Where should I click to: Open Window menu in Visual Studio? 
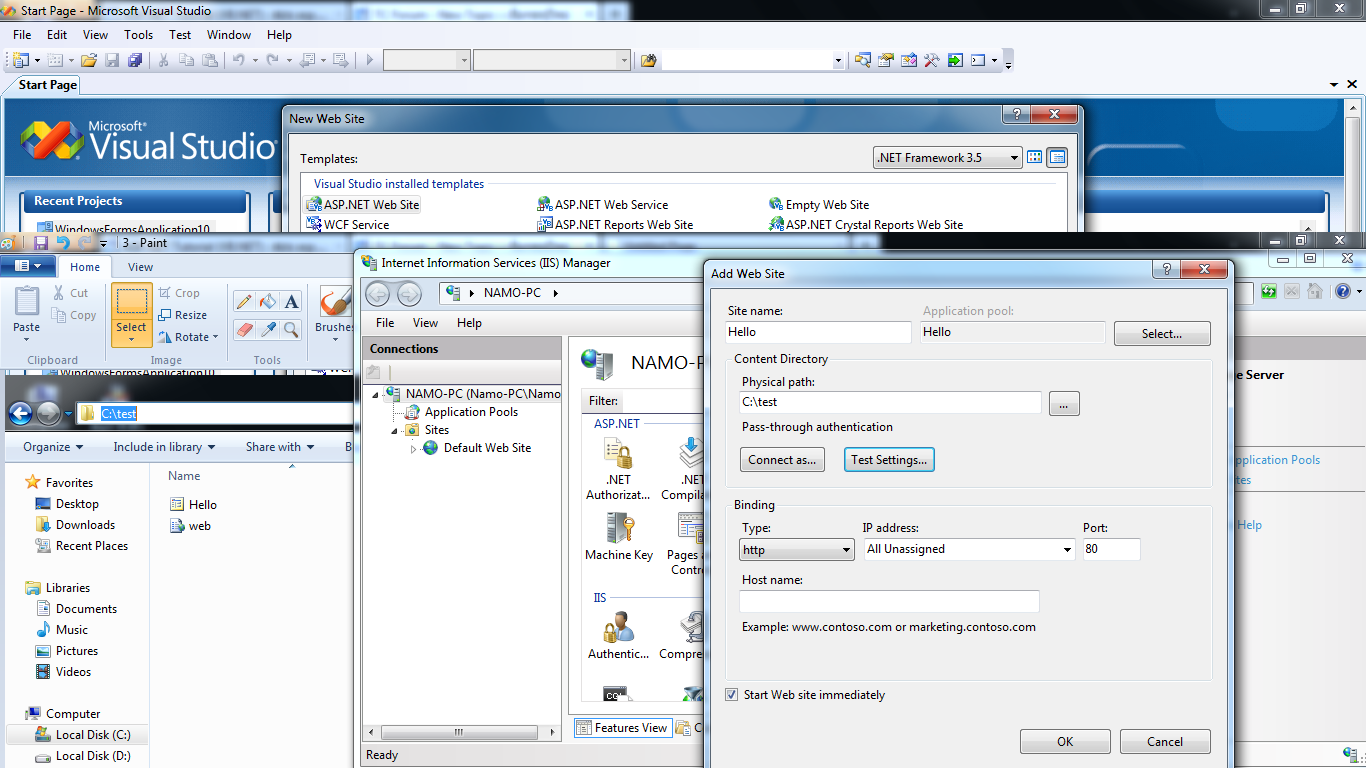click(x=229, y=34)
